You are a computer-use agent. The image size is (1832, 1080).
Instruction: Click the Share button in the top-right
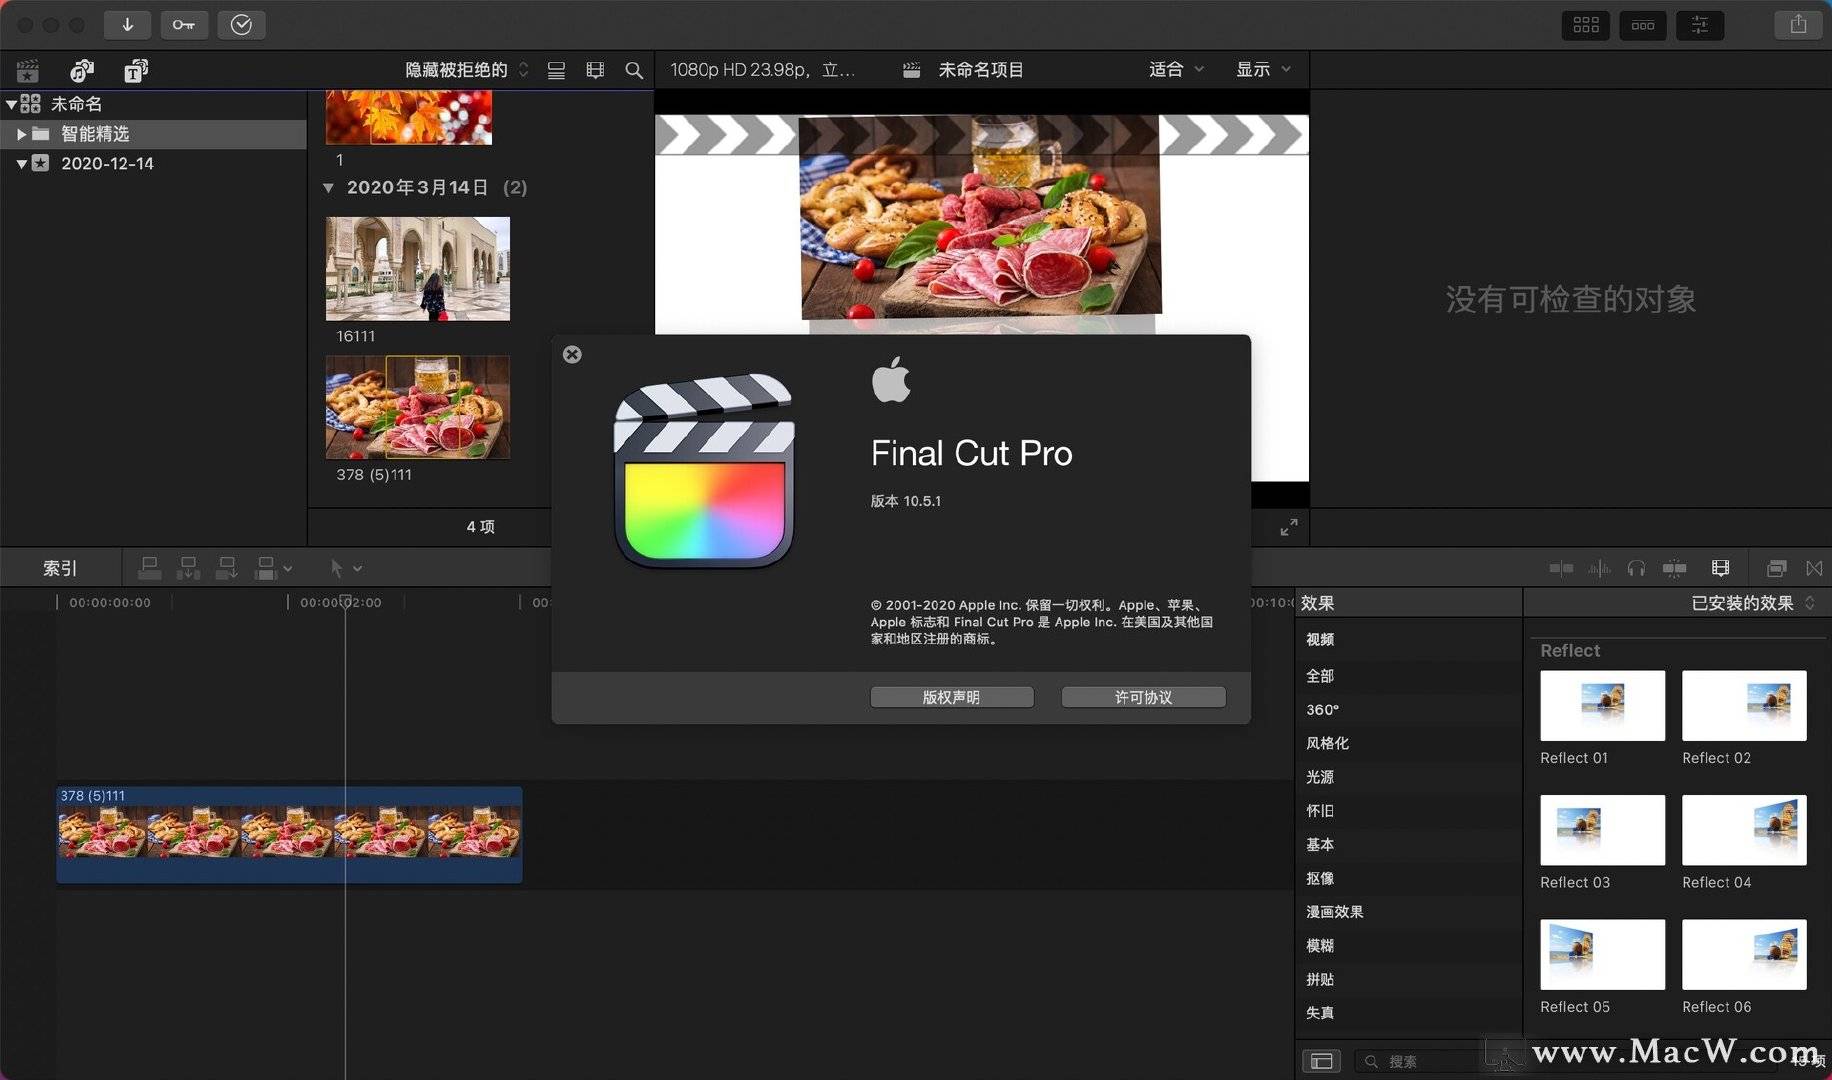pos(1797,25)
